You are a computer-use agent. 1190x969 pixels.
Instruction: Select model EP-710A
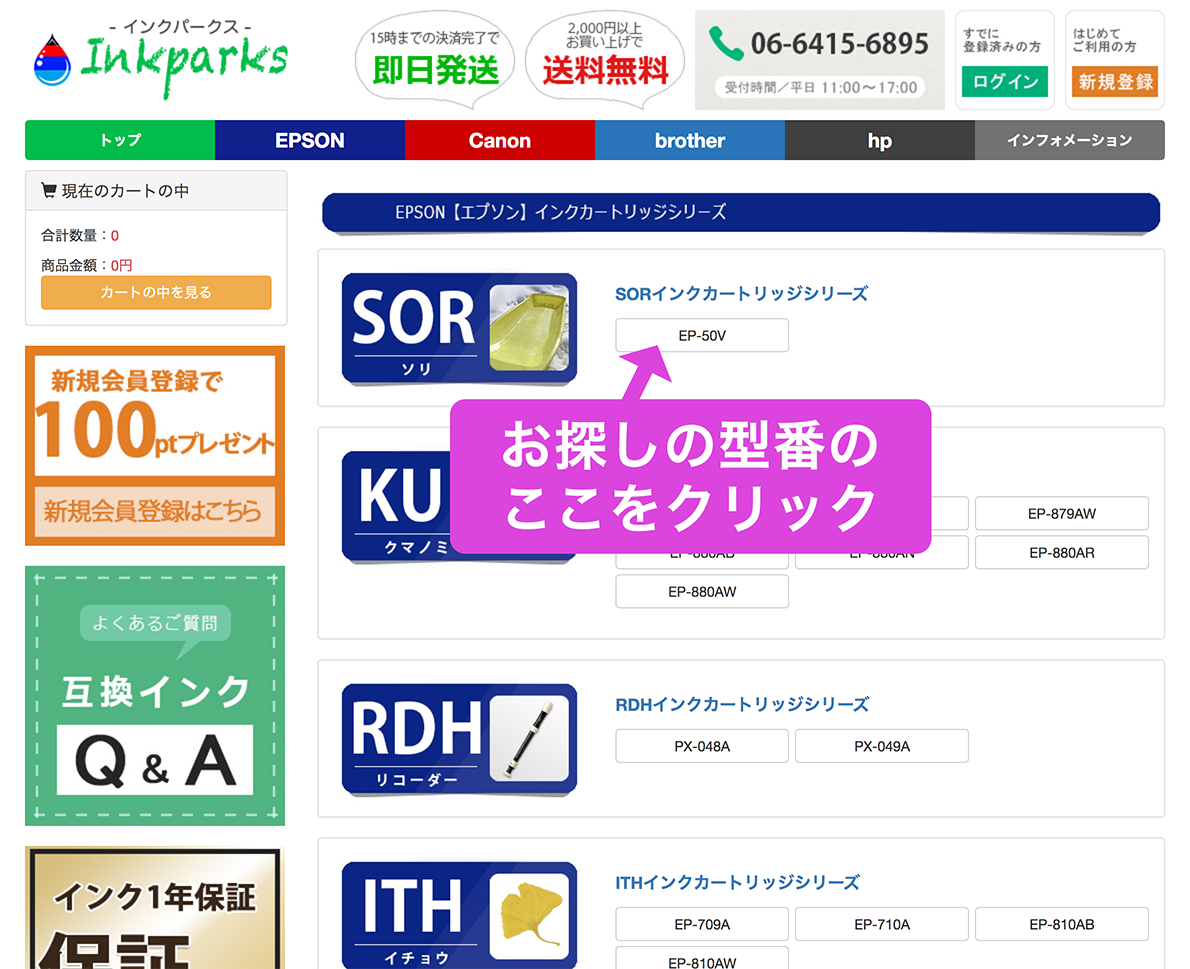(x=882, y=924)
